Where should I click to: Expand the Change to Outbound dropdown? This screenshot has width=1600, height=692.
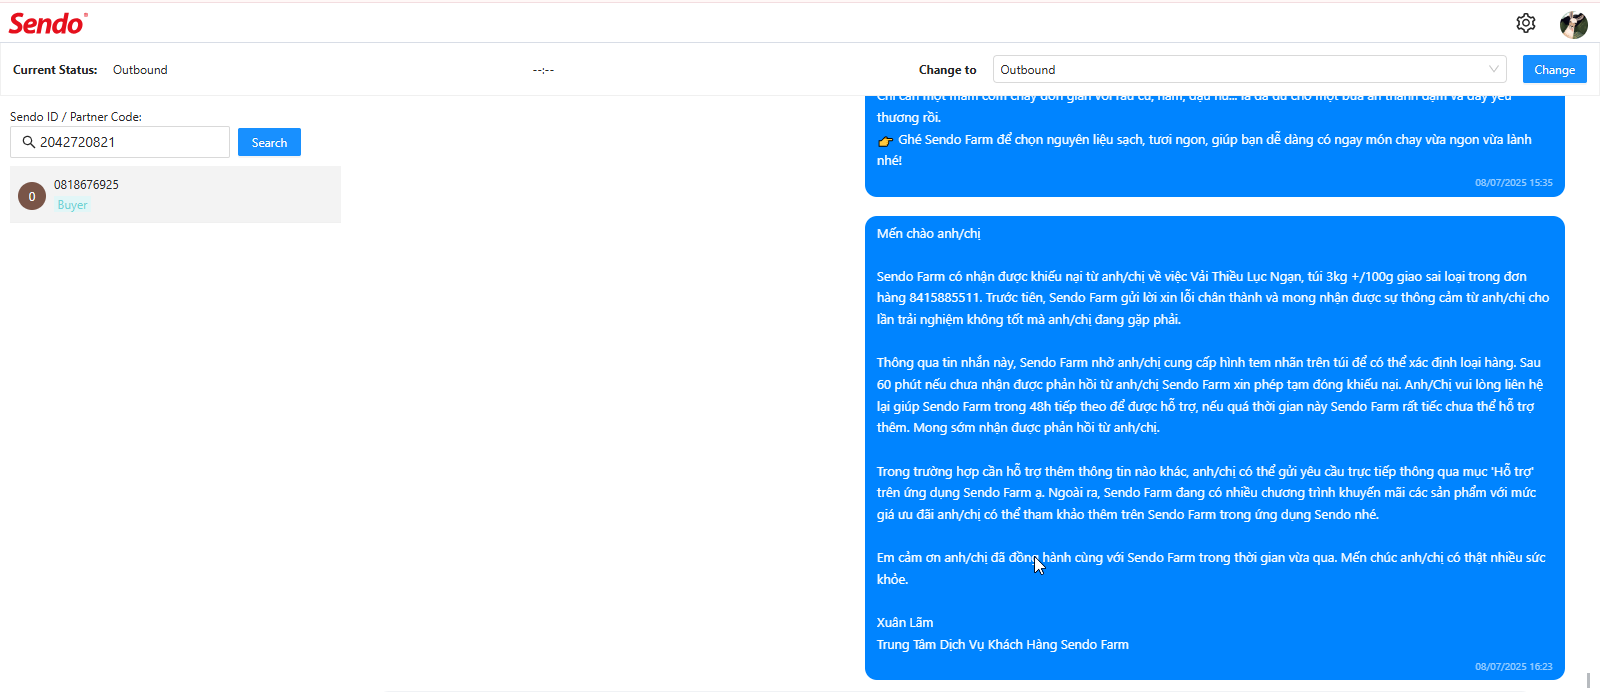click(1249, 70)
